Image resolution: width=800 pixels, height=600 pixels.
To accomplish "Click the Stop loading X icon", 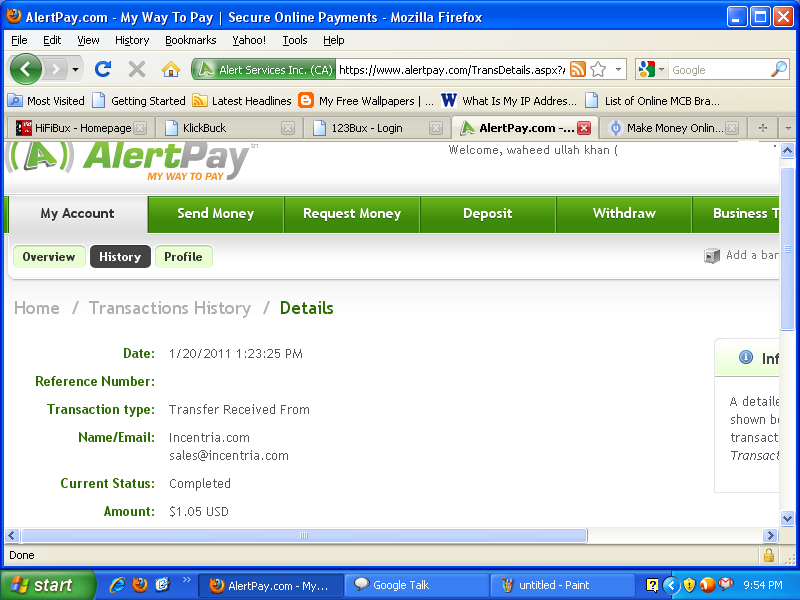I will pos(137,69).
